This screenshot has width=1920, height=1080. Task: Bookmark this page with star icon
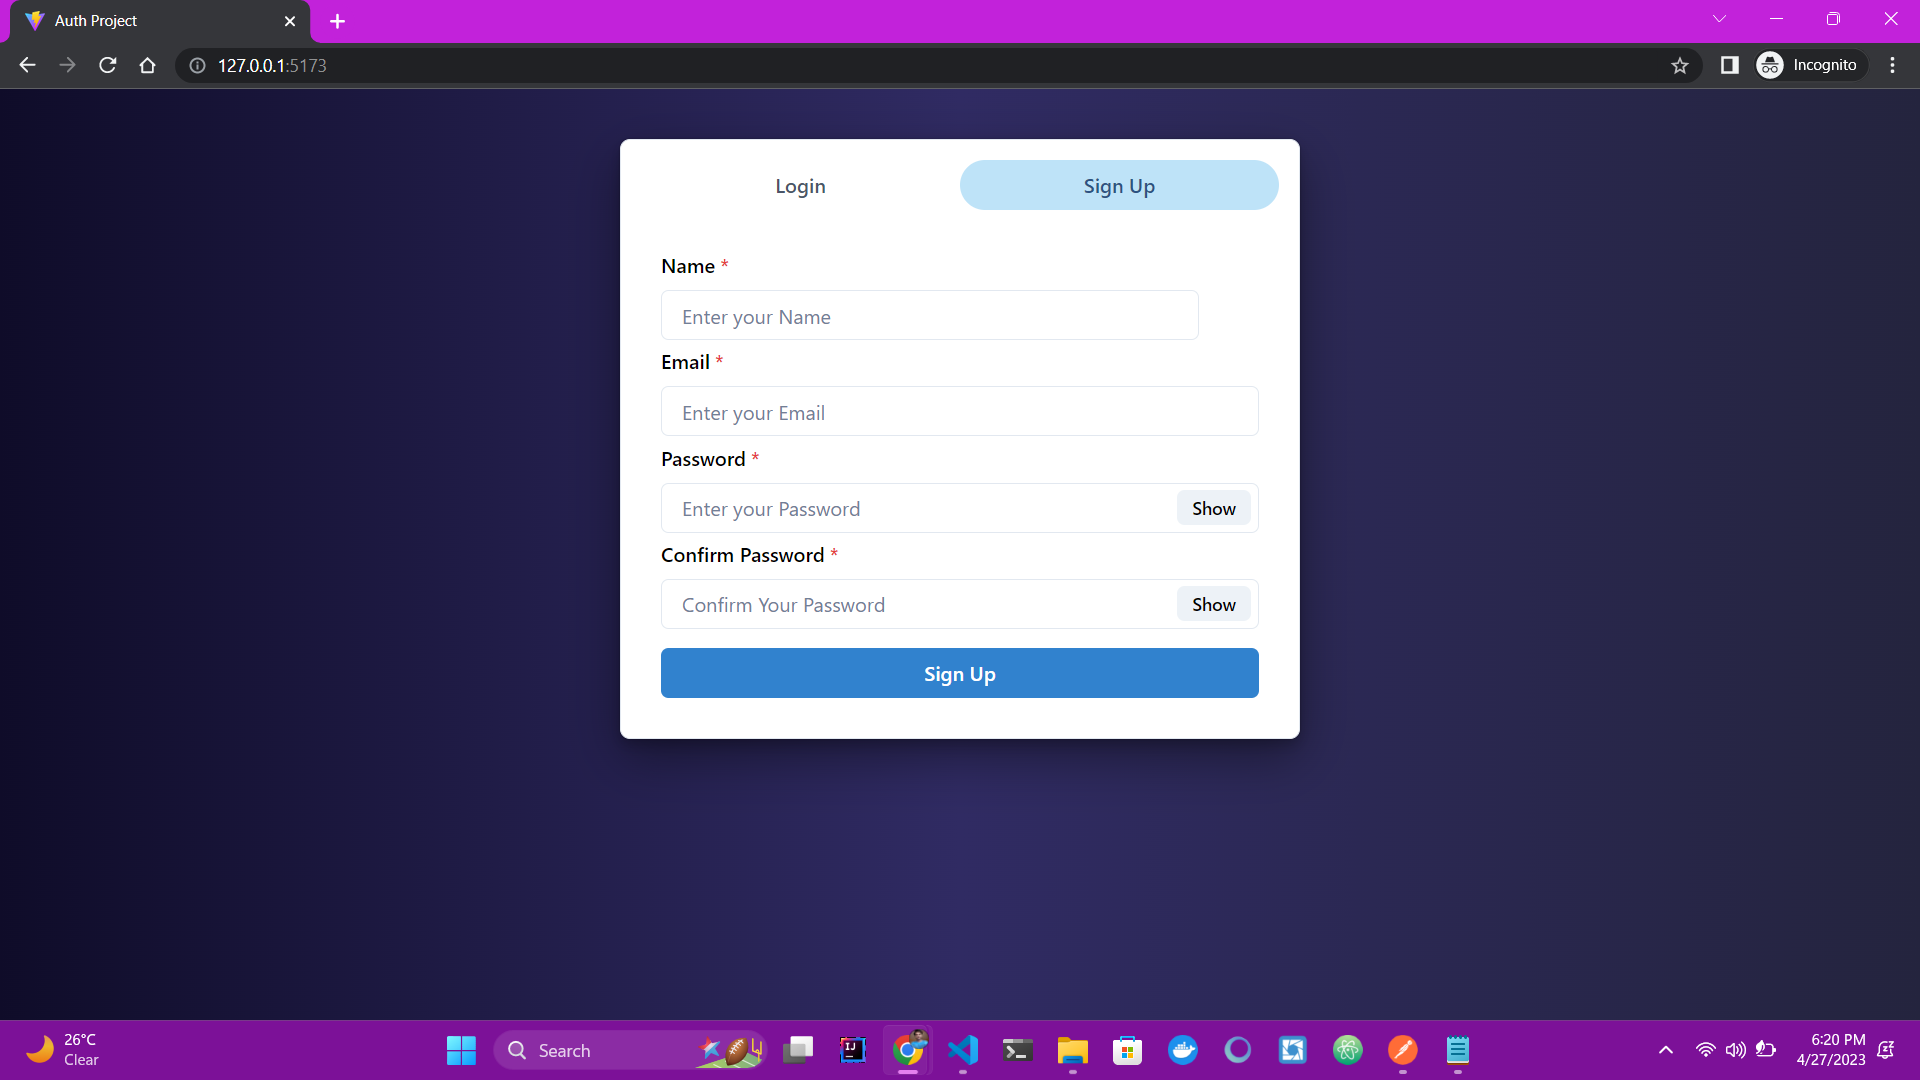[x=1679, y=65]
